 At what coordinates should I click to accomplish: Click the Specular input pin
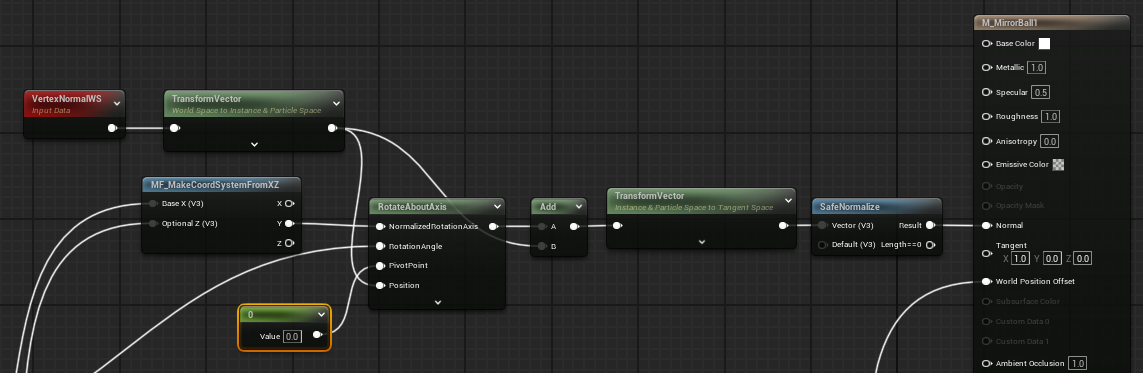click(987, 93)
